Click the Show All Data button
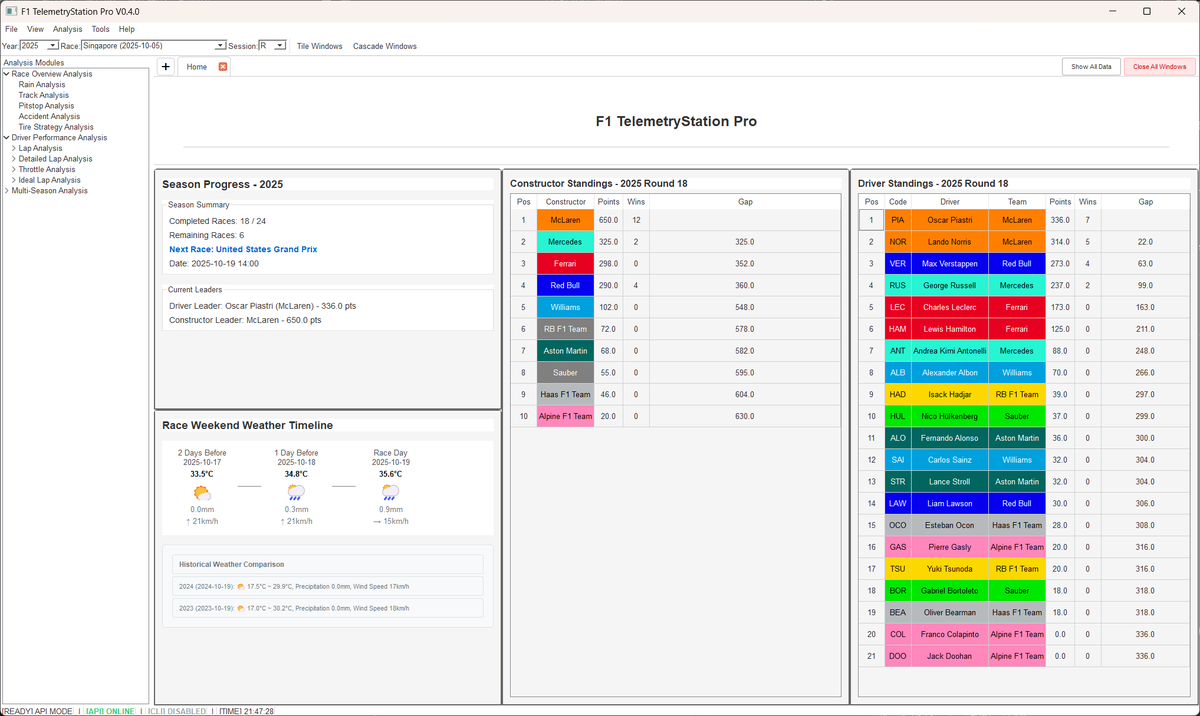 tap(1091, 67)
